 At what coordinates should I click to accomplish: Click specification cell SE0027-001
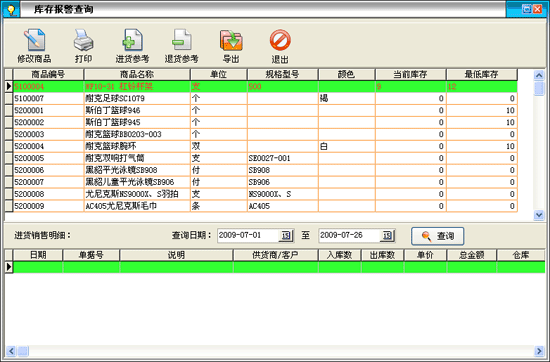point(283,158)
